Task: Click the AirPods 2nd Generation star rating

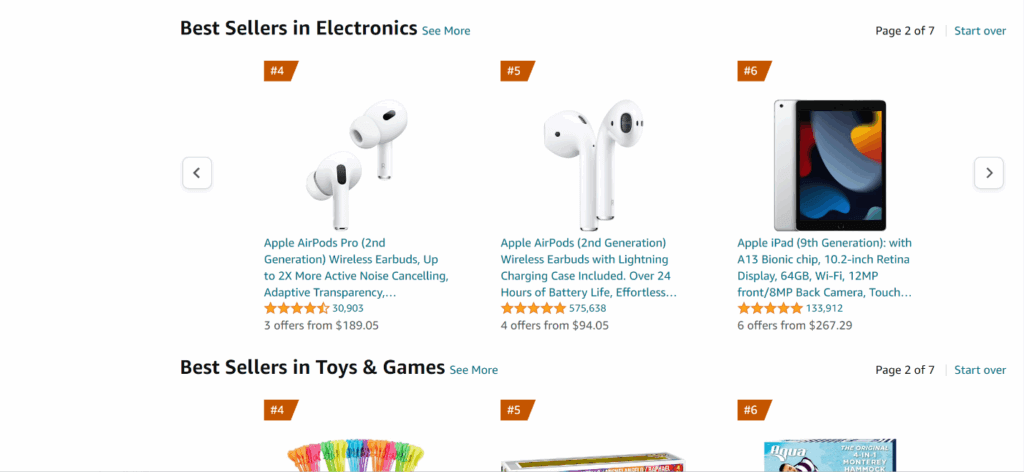Action: (x=533, y=308)
